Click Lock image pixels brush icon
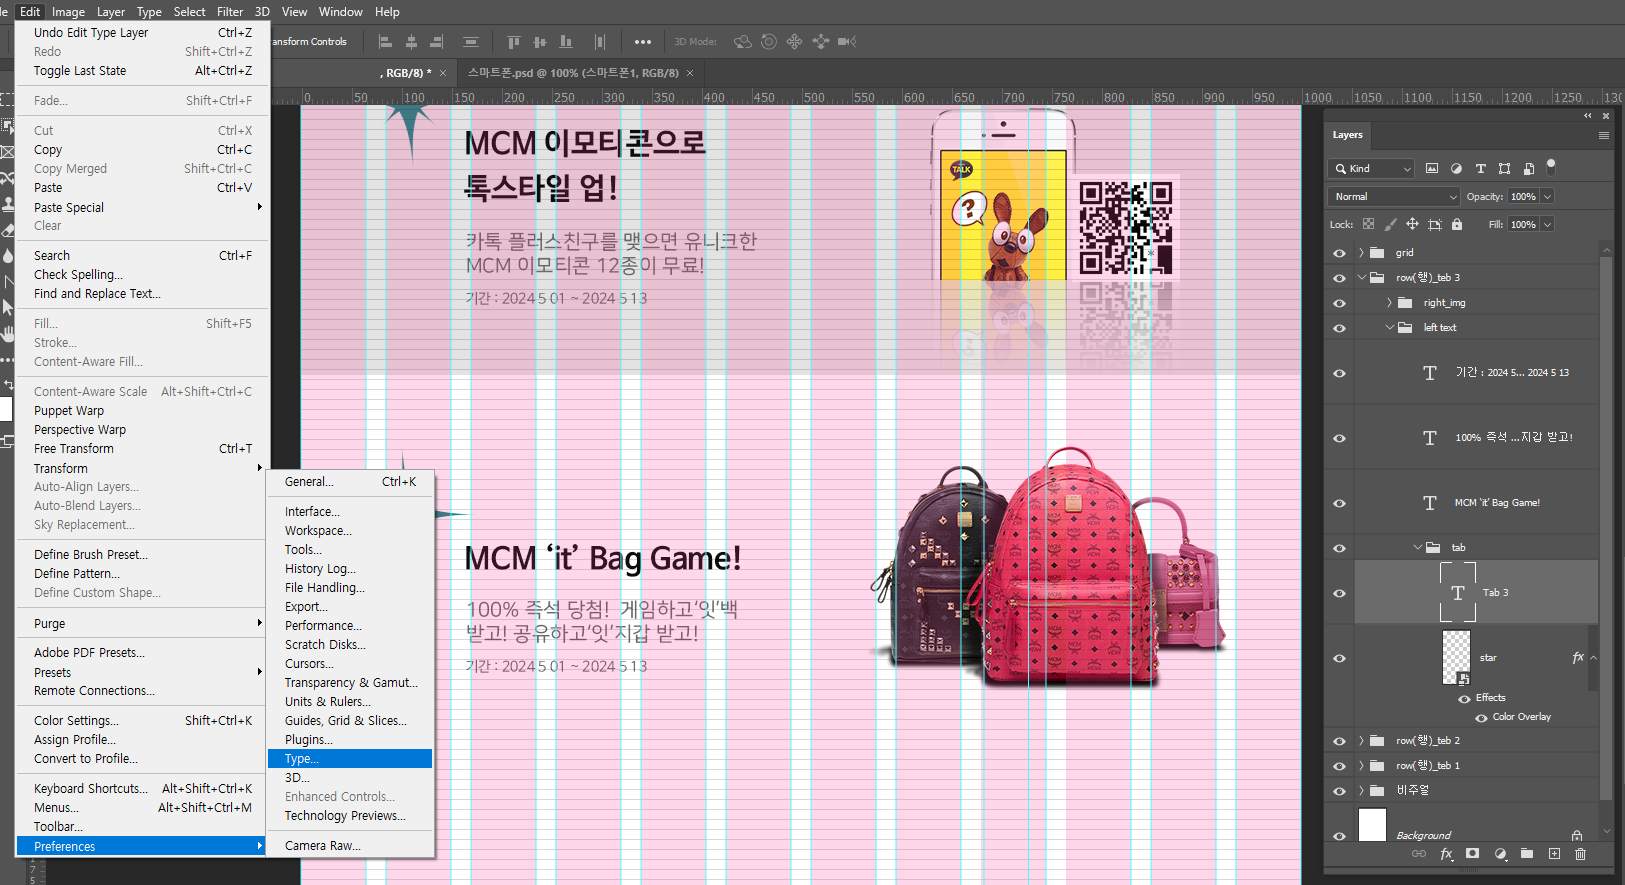Screen dimensions: 1625x885 (1390, 224)
